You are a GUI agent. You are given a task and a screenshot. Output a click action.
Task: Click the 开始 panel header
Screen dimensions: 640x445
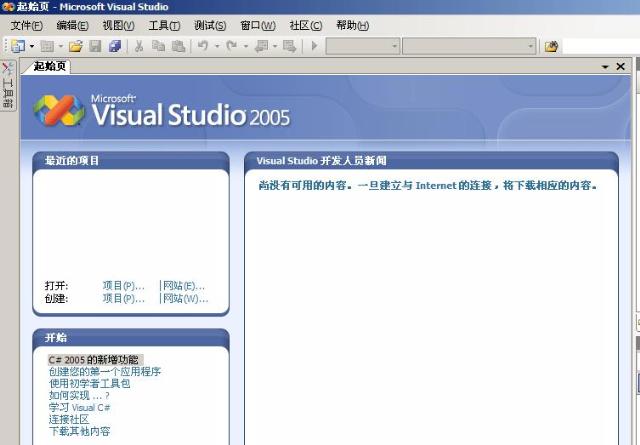(x=131, y=338)
